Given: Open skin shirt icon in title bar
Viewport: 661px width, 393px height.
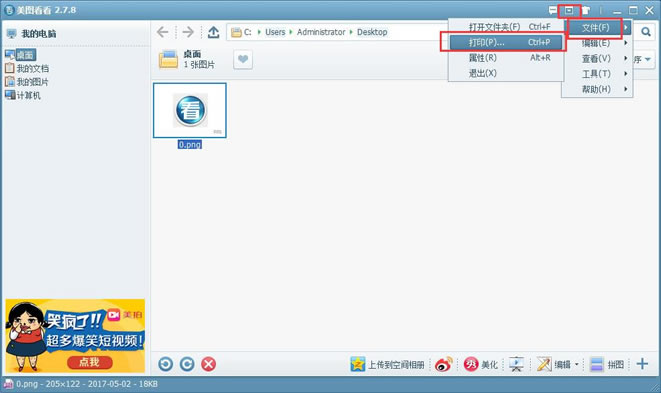Looking at the screenshot, I should 586,11.
